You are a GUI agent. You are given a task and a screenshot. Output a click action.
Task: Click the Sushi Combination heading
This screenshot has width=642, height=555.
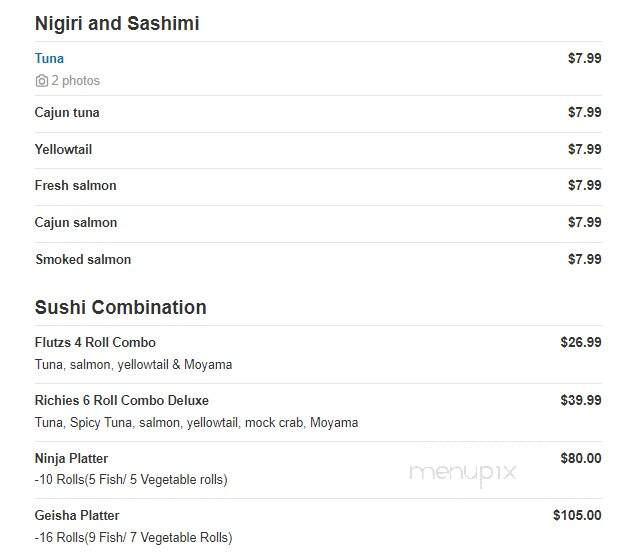pos(121,307)
